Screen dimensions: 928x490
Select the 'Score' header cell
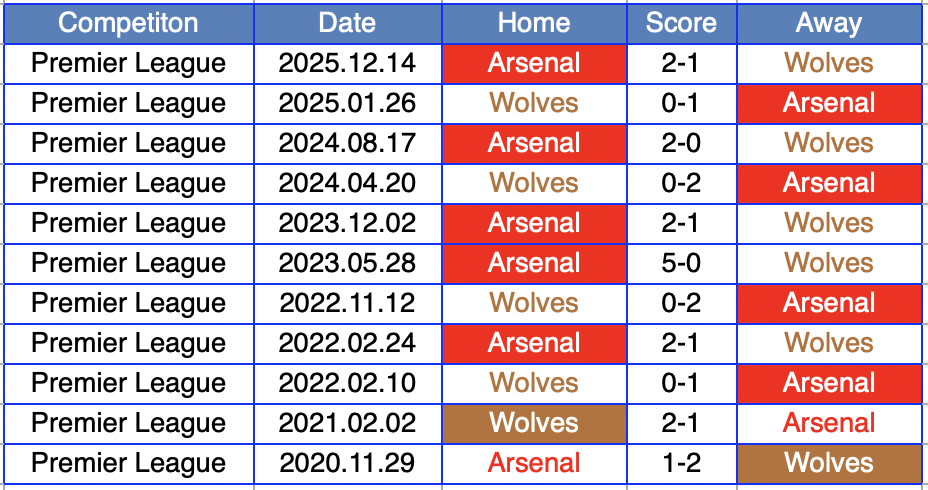(681, 23)
